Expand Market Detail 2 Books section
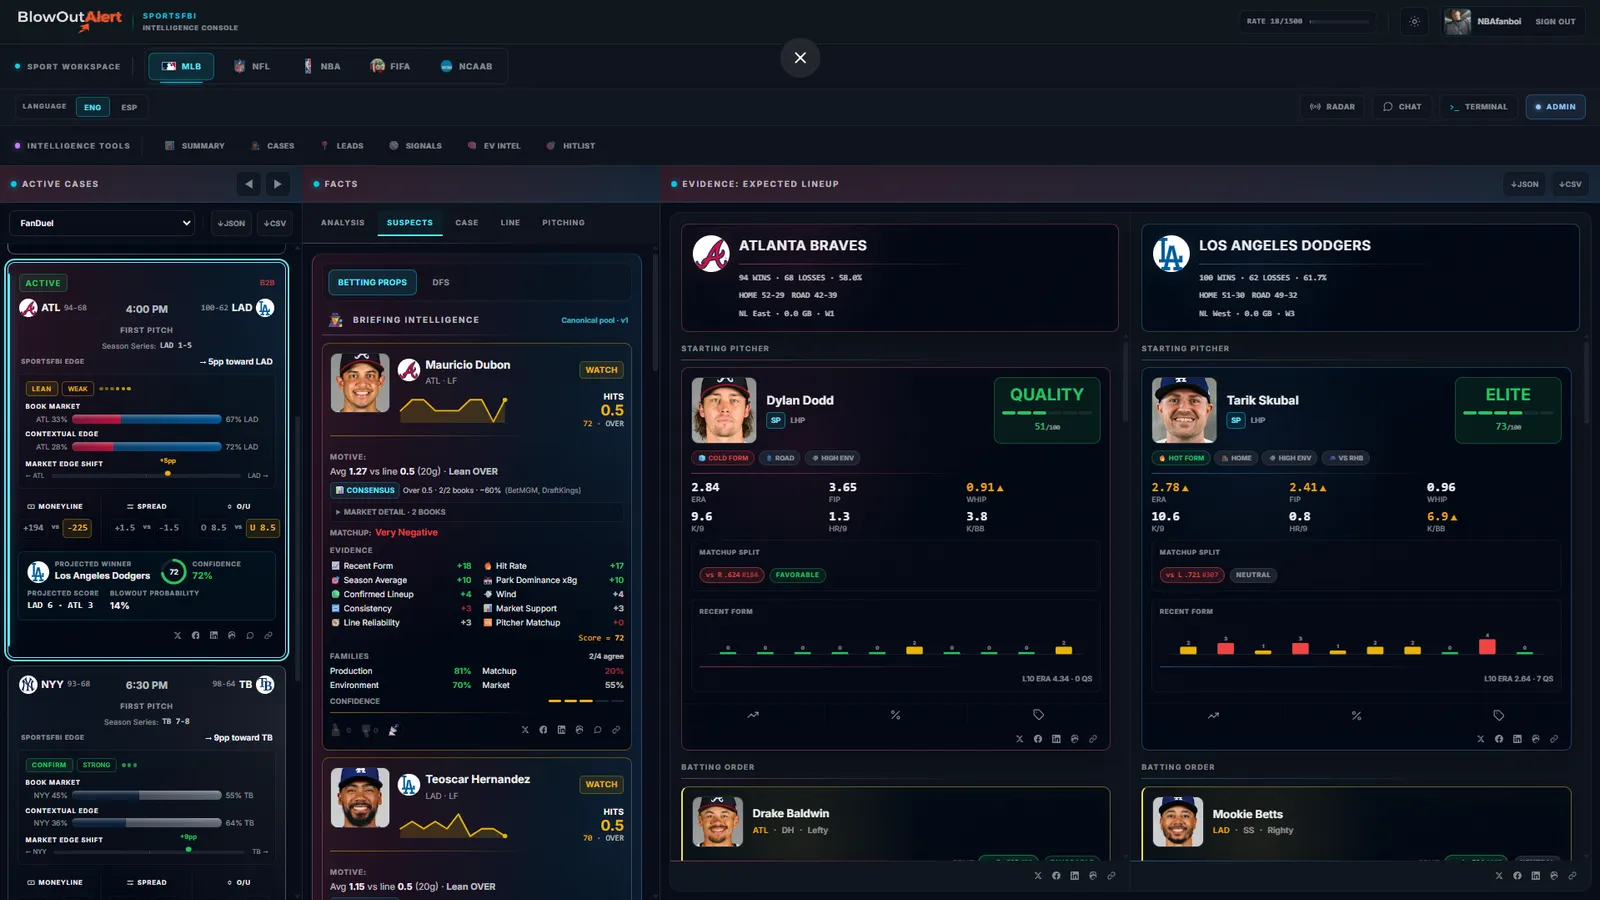This screenshot has width=1600, height=900. click(x=477, y=512)
